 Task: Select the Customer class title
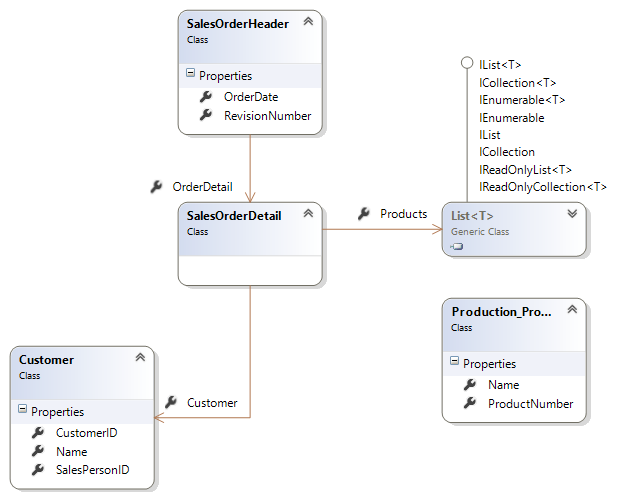click(46, 360)
